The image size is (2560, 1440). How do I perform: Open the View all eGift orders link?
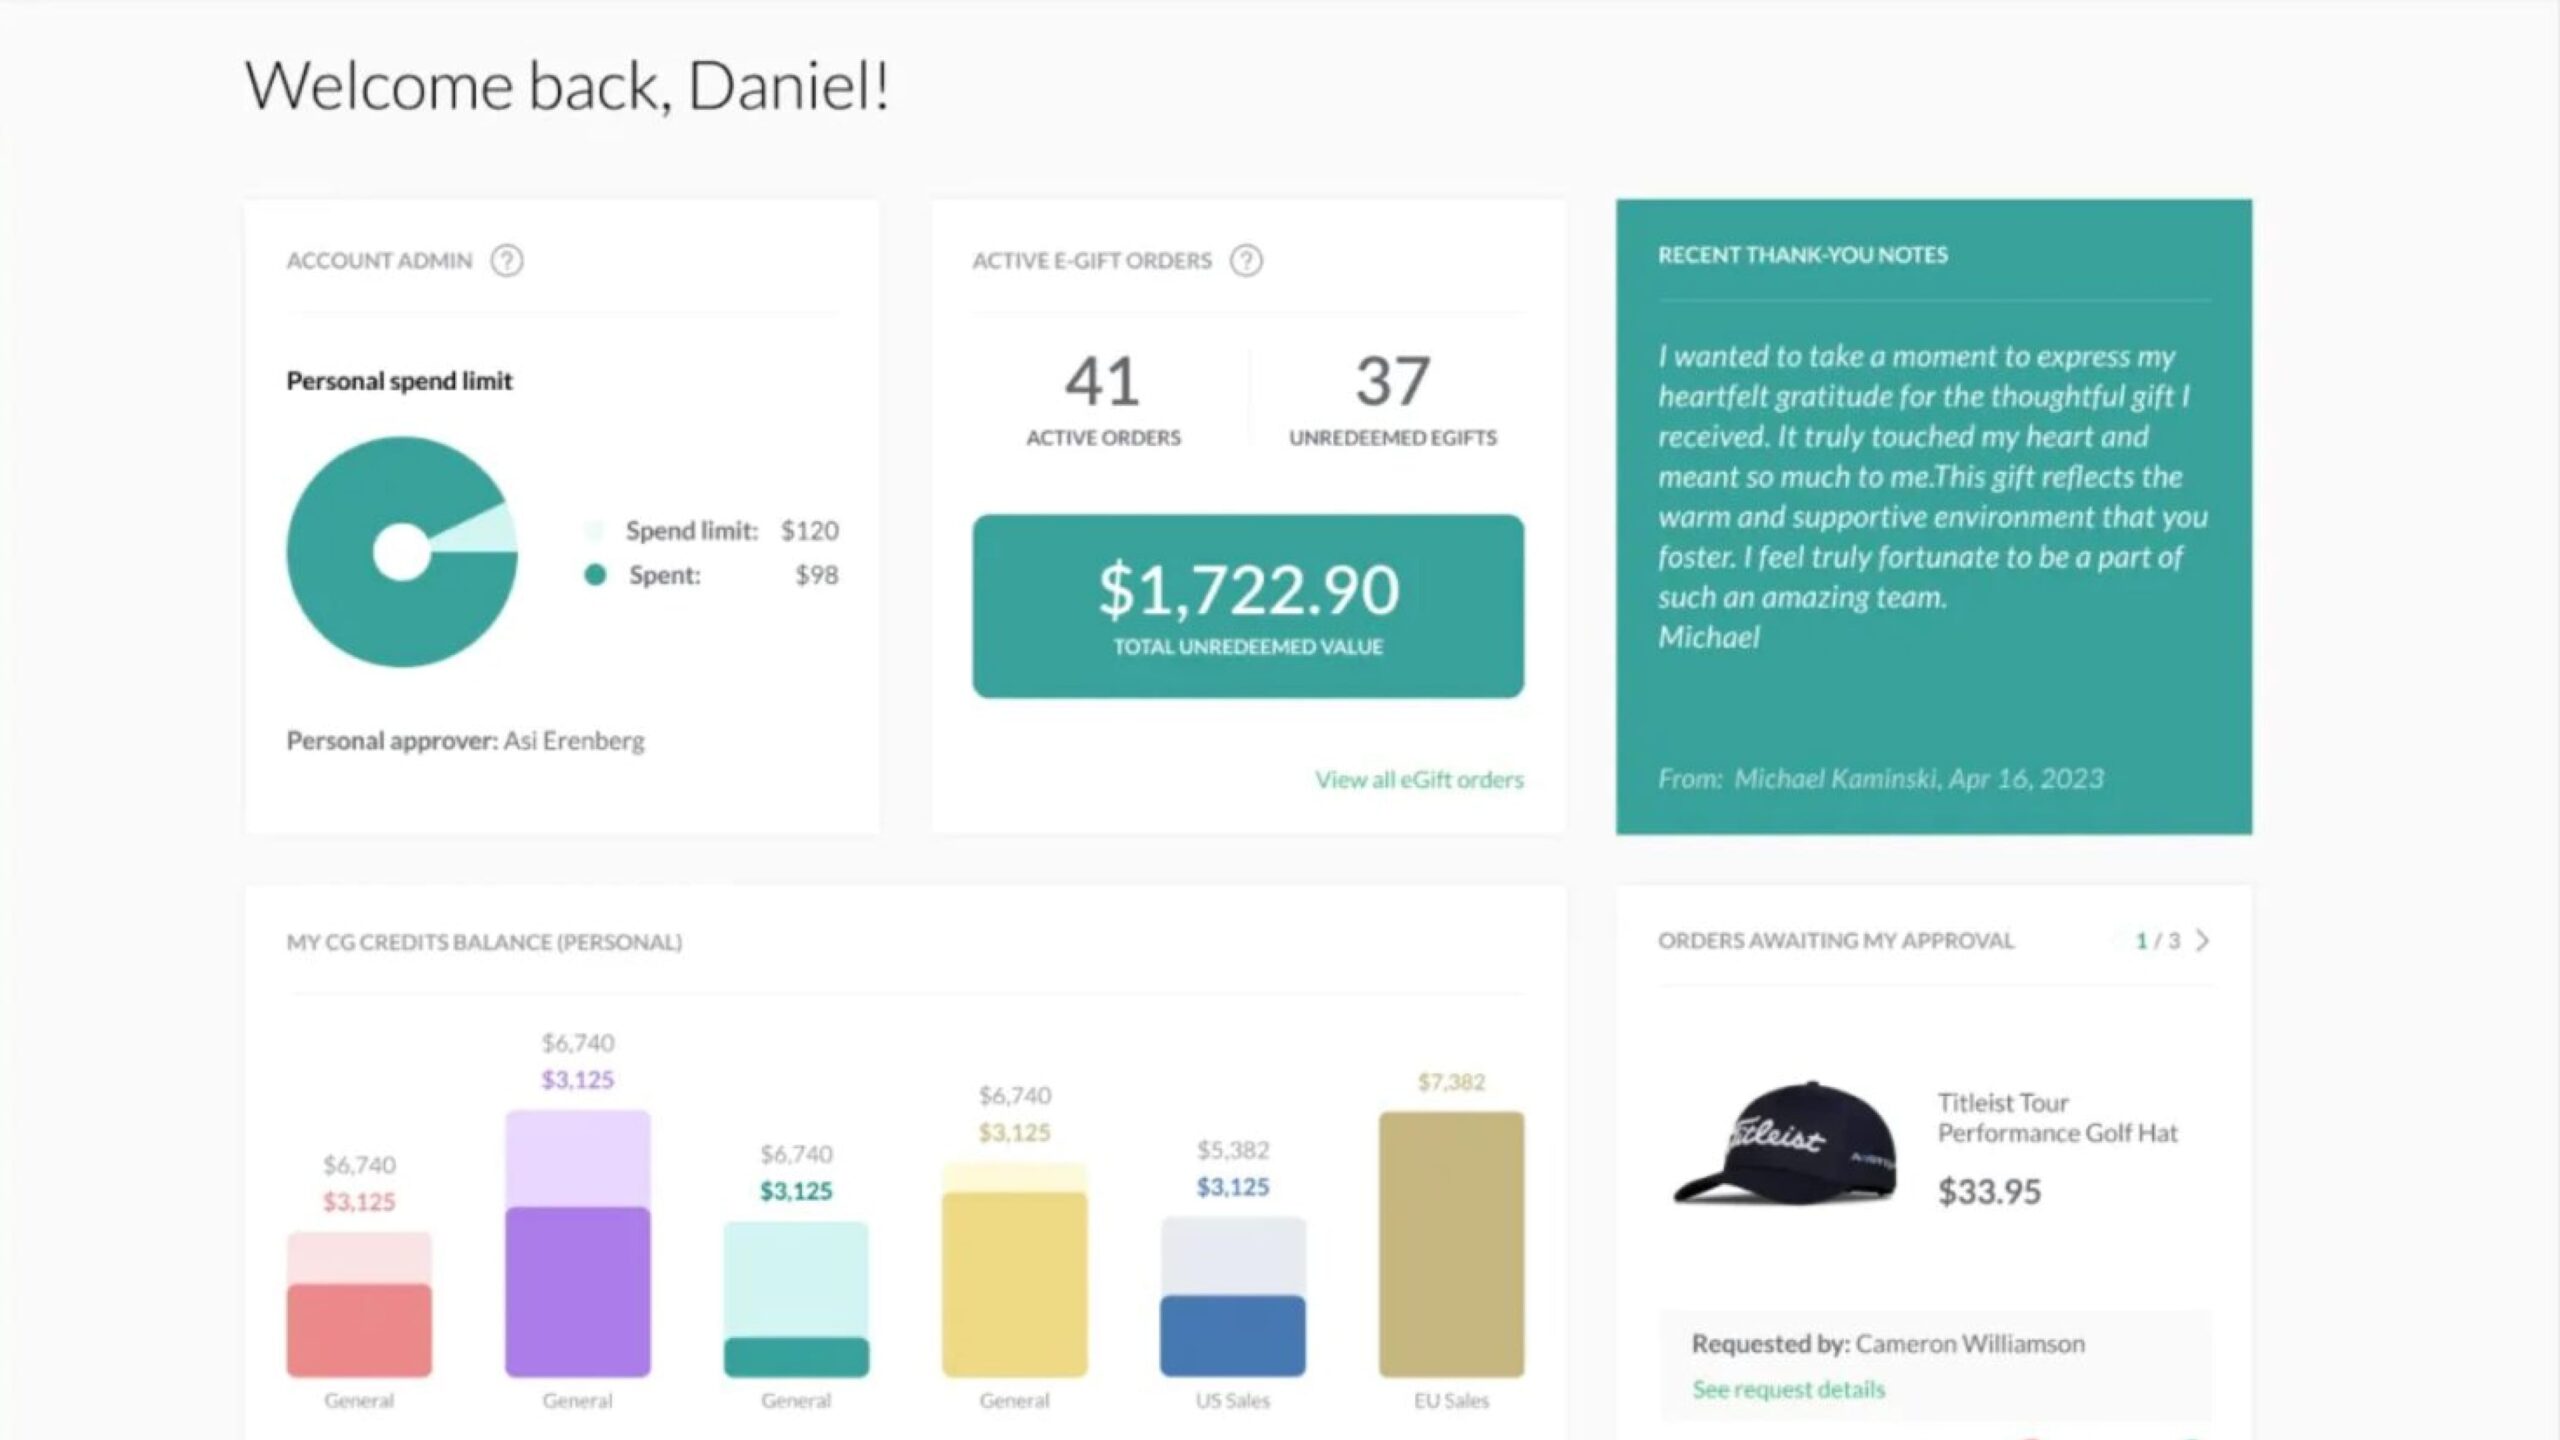1419,780
